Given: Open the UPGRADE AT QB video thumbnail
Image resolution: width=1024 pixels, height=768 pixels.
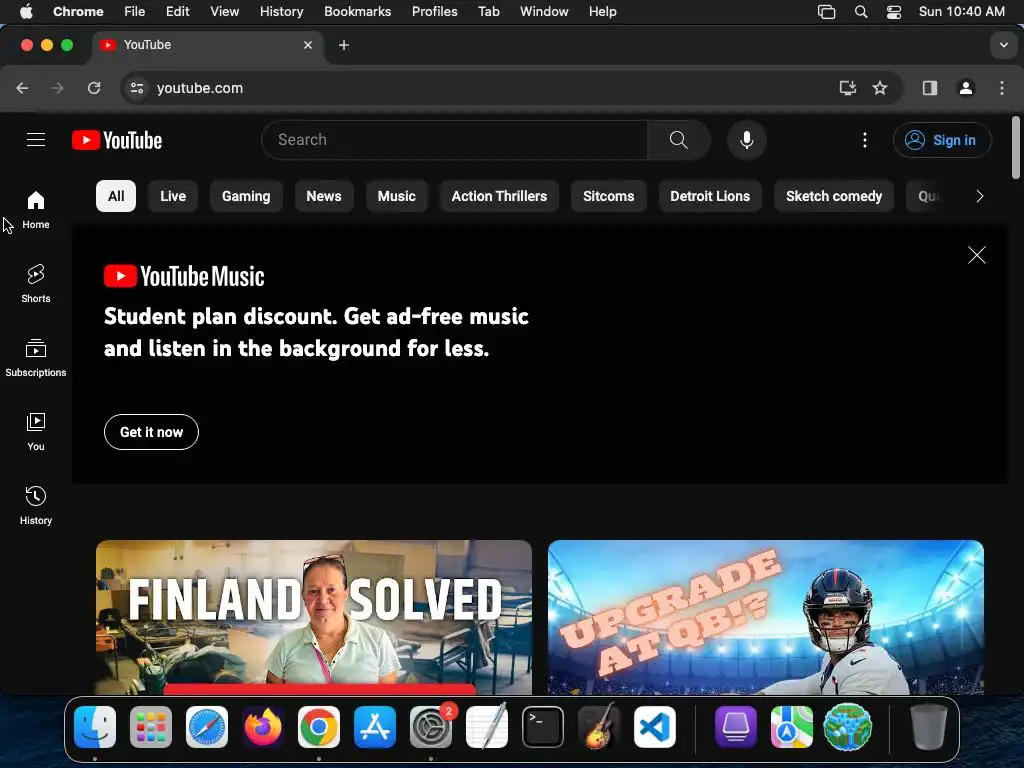Looking at the screenshot, I should coord(765,617).
